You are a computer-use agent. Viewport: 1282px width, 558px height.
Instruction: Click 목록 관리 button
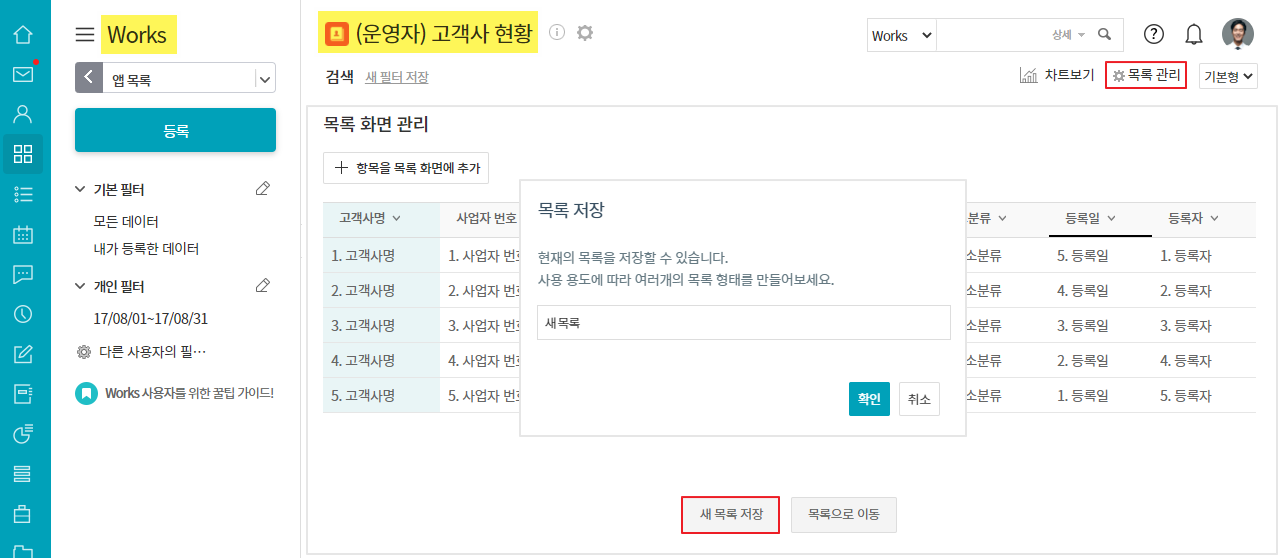[1146, 75]
